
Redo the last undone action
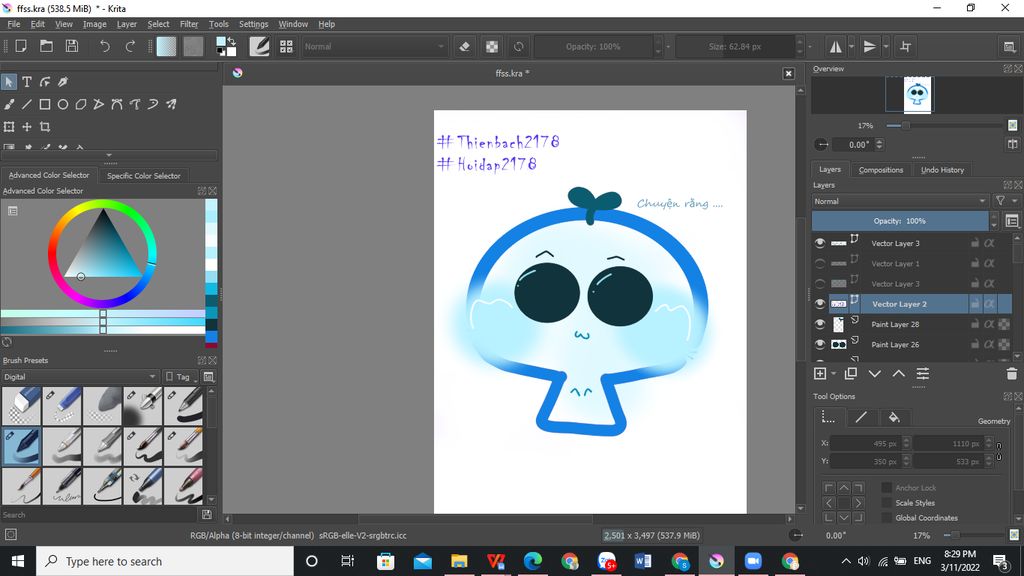[130, 46]
